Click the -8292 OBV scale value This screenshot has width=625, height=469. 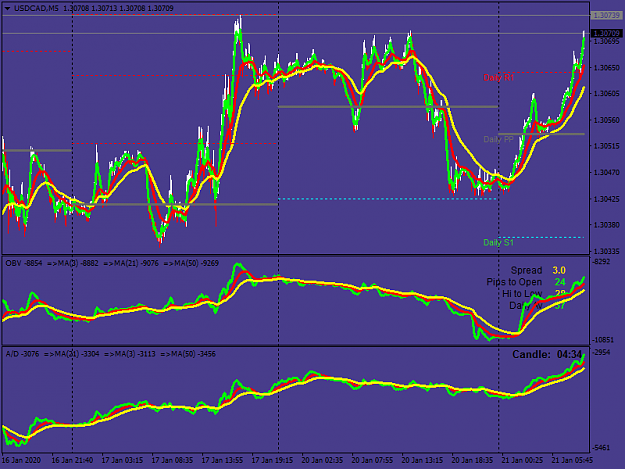coord(601,262)
